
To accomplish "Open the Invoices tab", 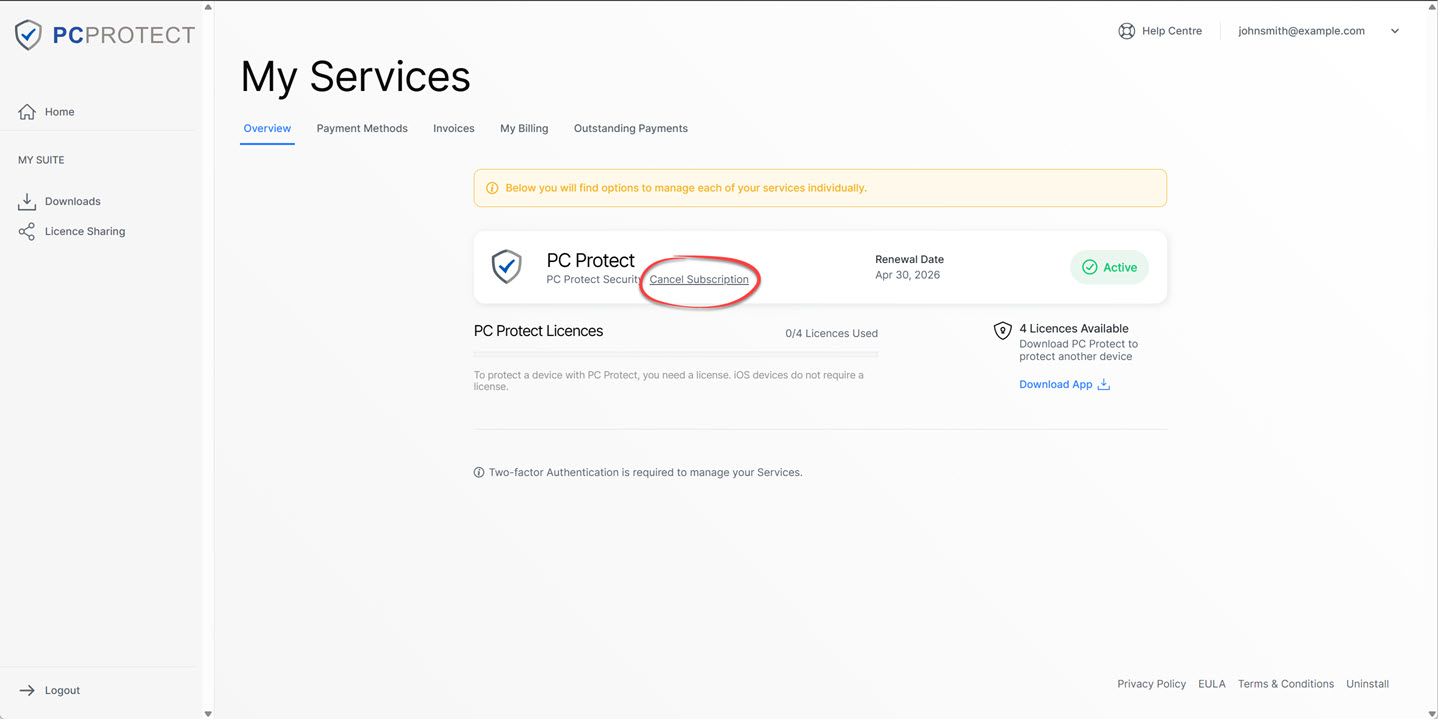I will tap(454, 129).
